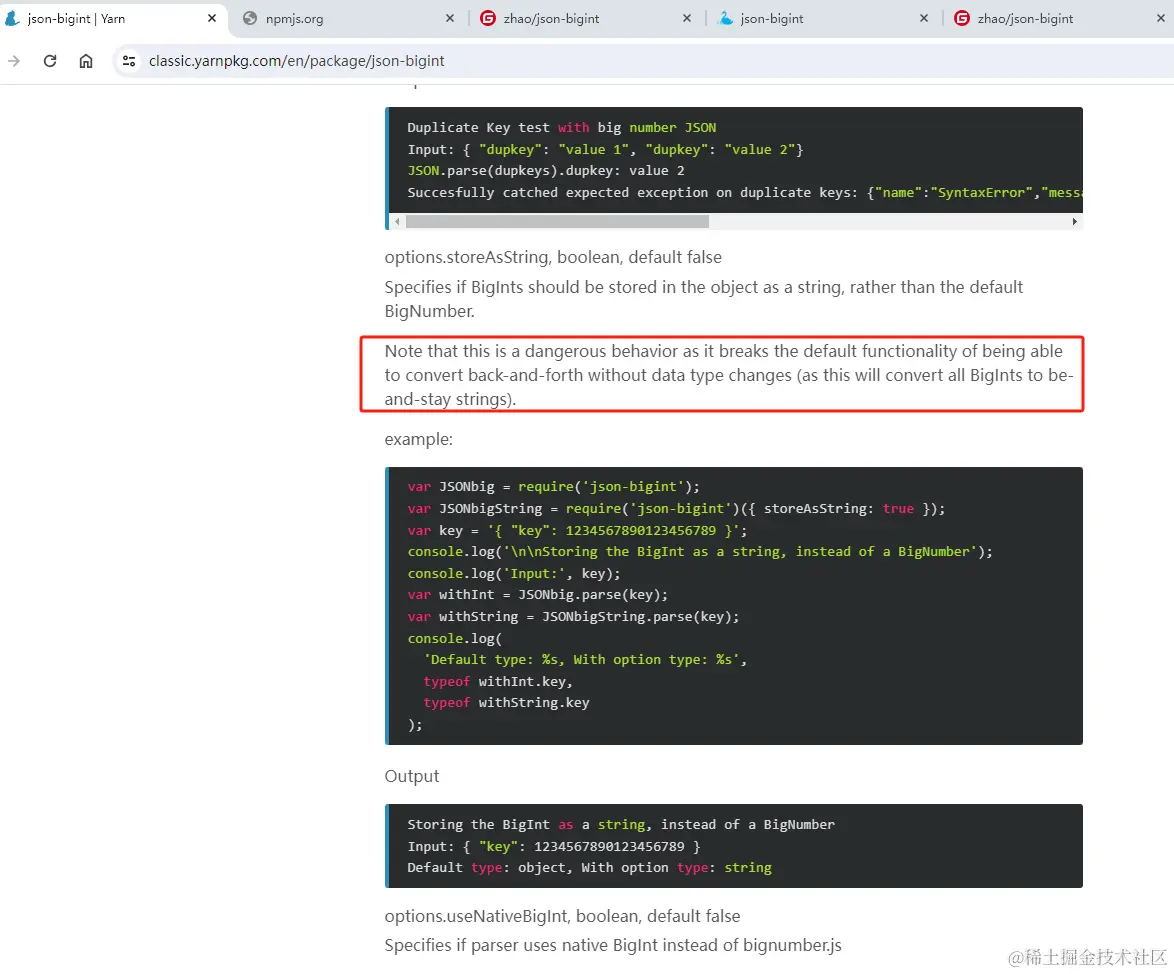
Task: Open site information icon in address bar
Action: (129, 61)
